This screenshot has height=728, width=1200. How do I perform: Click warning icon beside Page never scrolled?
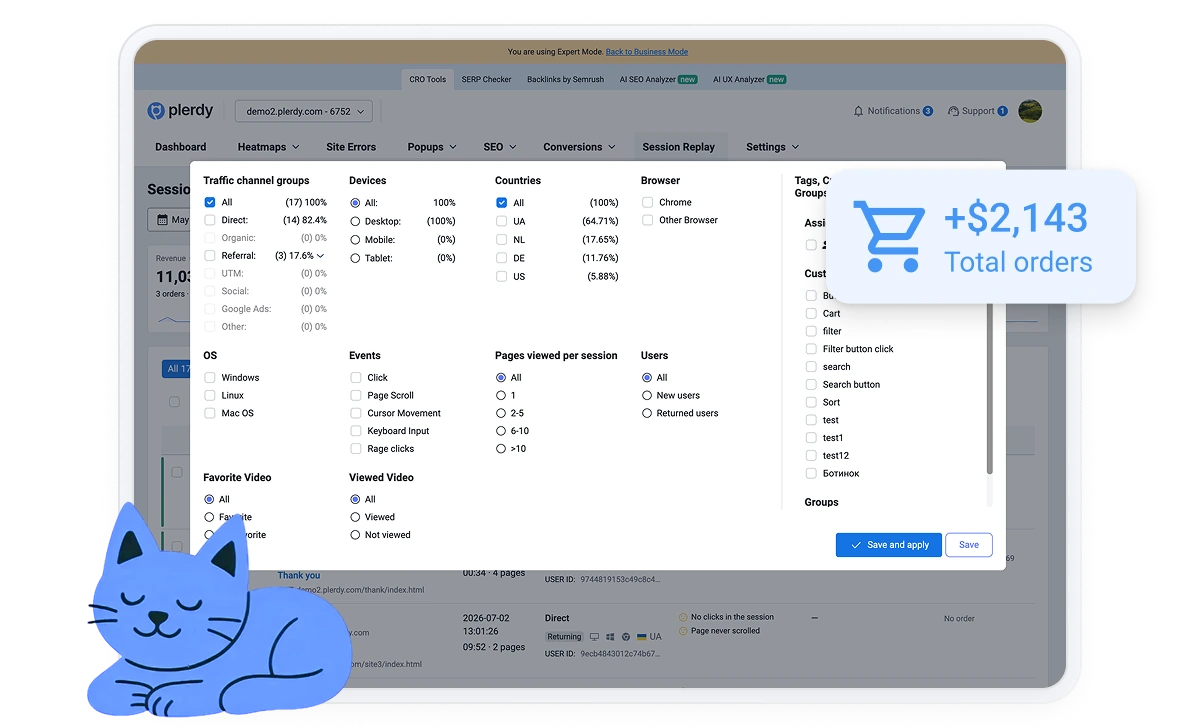click(683, 631)
